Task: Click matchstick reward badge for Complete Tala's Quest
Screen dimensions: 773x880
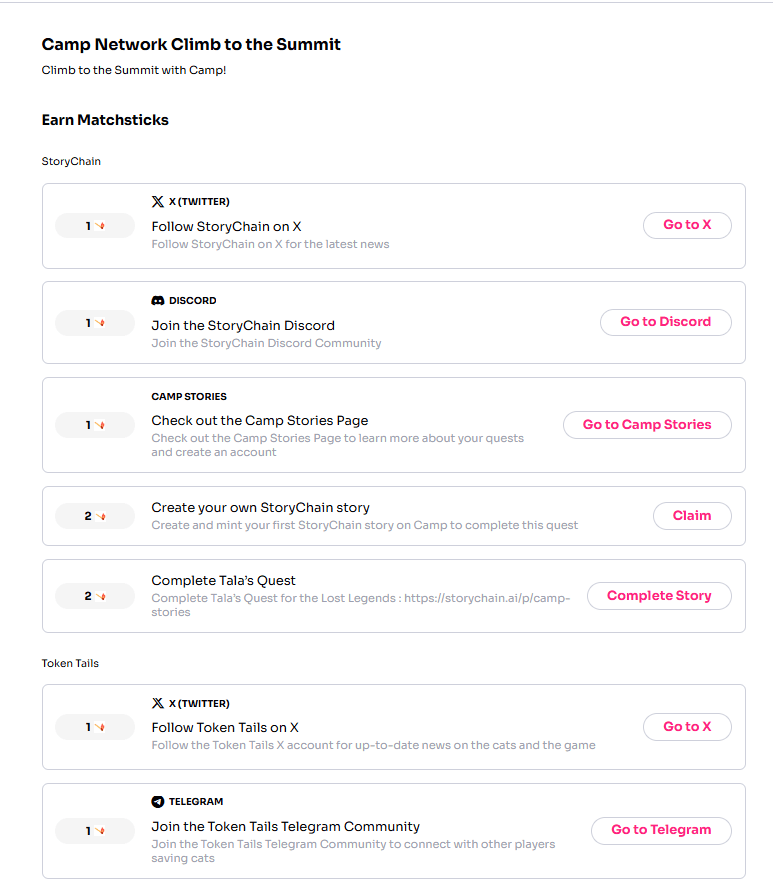Action: click(x=95, y=596)
